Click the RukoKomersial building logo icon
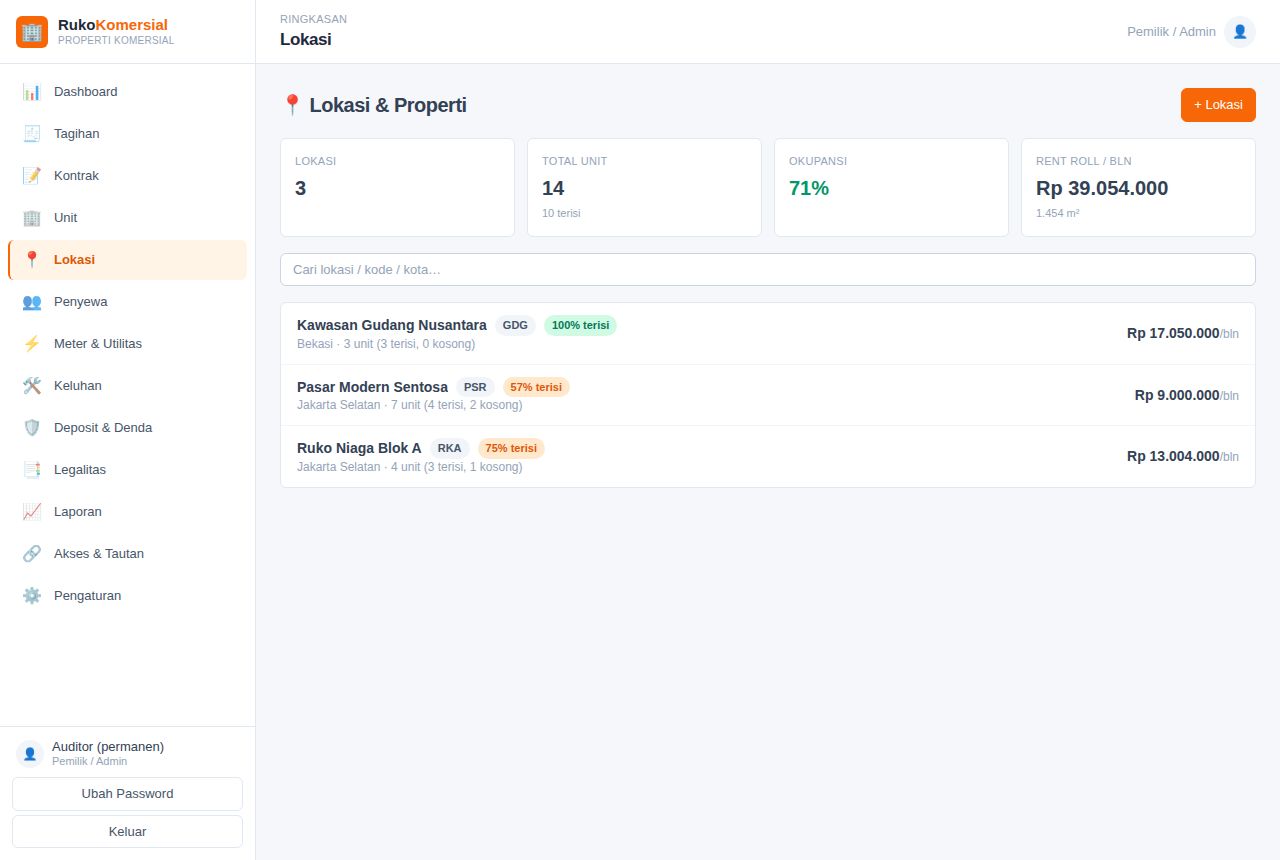The width and height of the screenshot is (1280, 860). coord(32,32)
